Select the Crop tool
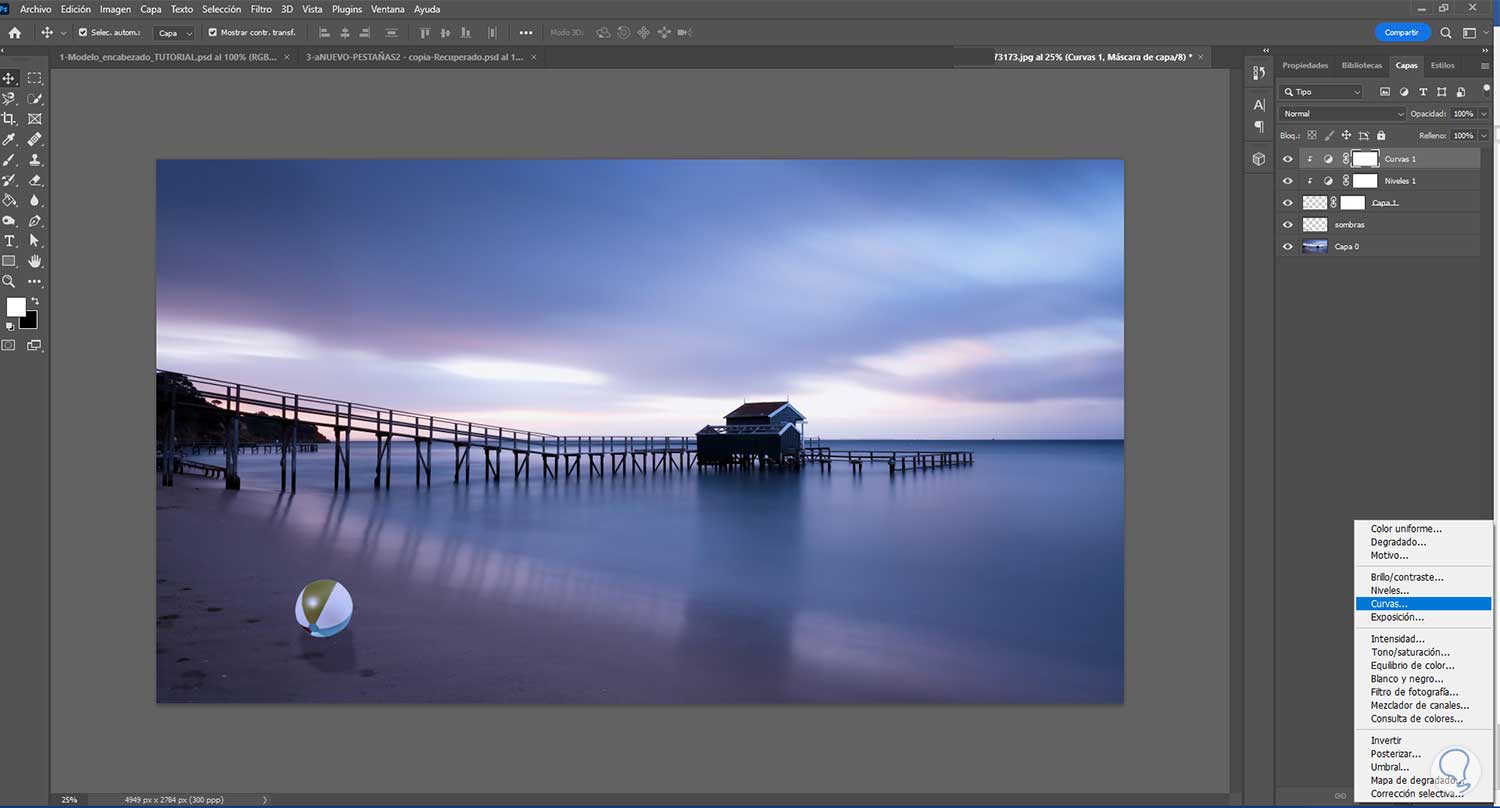This screenshot has width=1500, height=808. point(9,119)
